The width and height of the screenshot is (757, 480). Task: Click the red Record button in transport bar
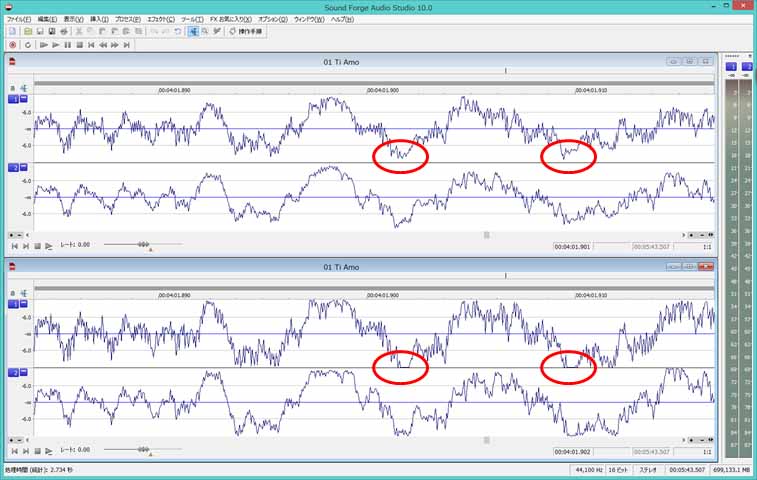13,45
